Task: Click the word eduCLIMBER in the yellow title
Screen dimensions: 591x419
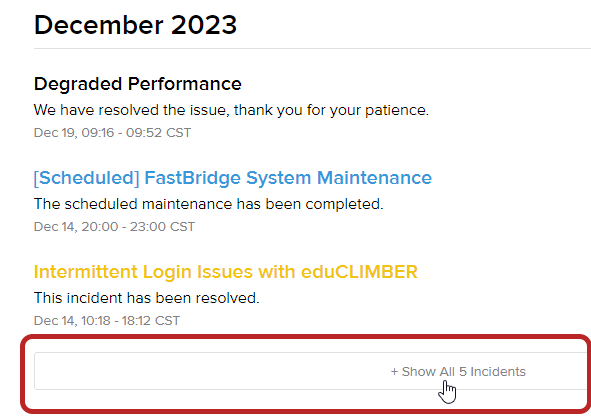Action: (359, 272)
